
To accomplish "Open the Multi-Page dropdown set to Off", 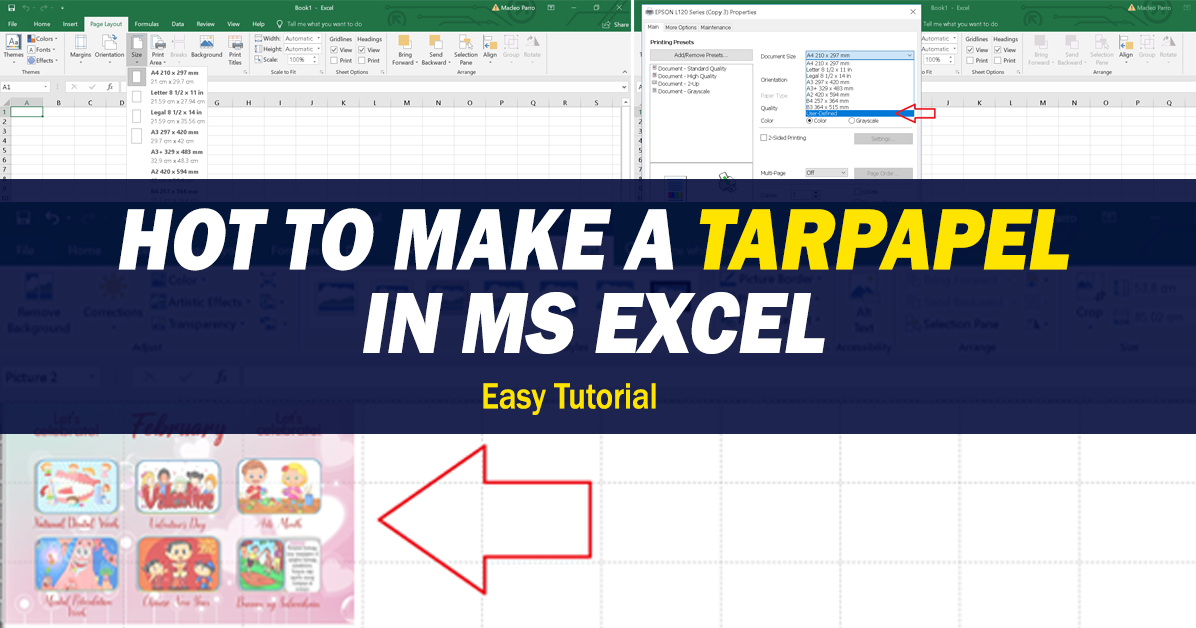I will click(x=826, y=173).
